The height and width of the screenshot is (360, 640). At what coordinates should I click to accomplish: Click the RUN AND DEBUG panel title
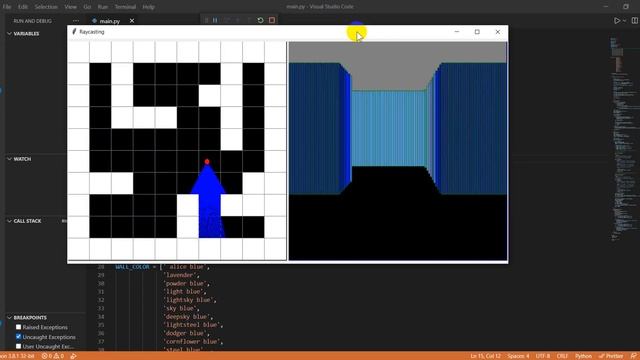click(33, 21)
